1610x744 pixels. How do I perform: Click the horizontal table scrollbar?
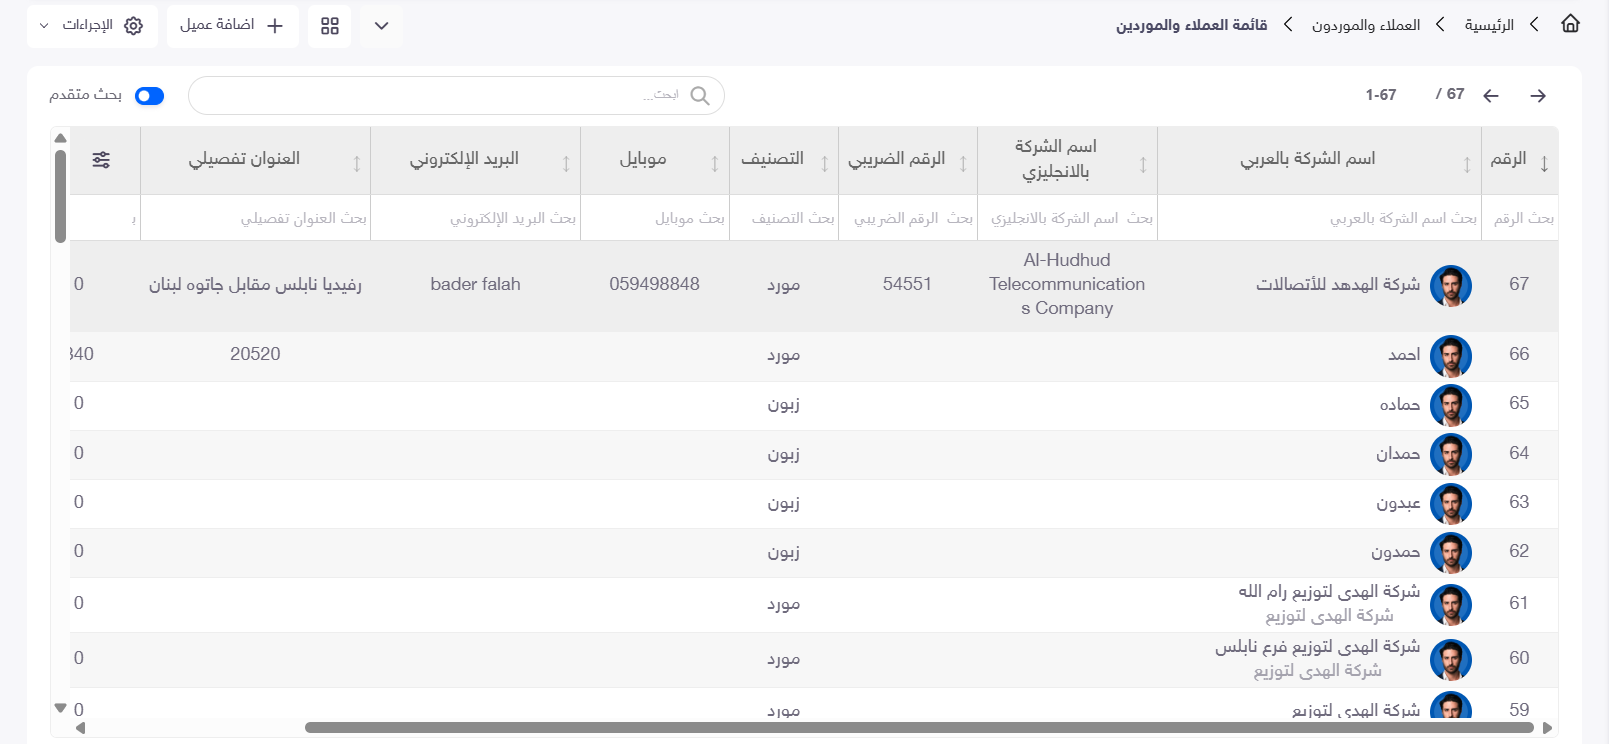click(x=919, y=728)
